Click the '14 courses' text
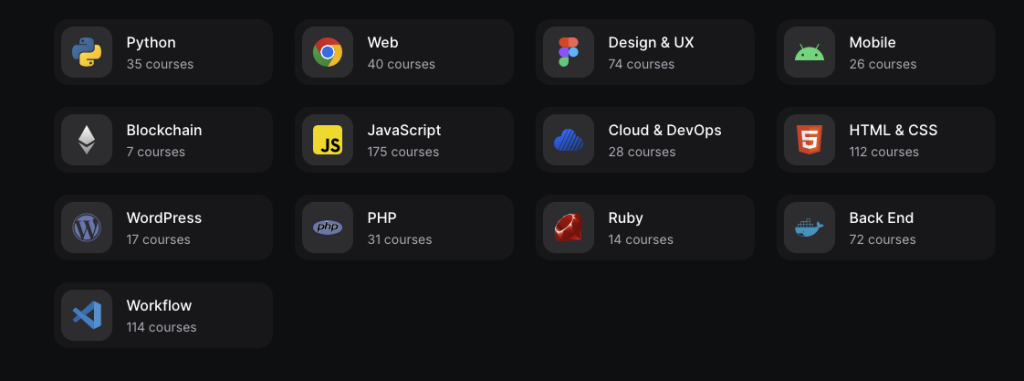The height and width of the screenshot is (381, 1024). [x=641, y=240]
